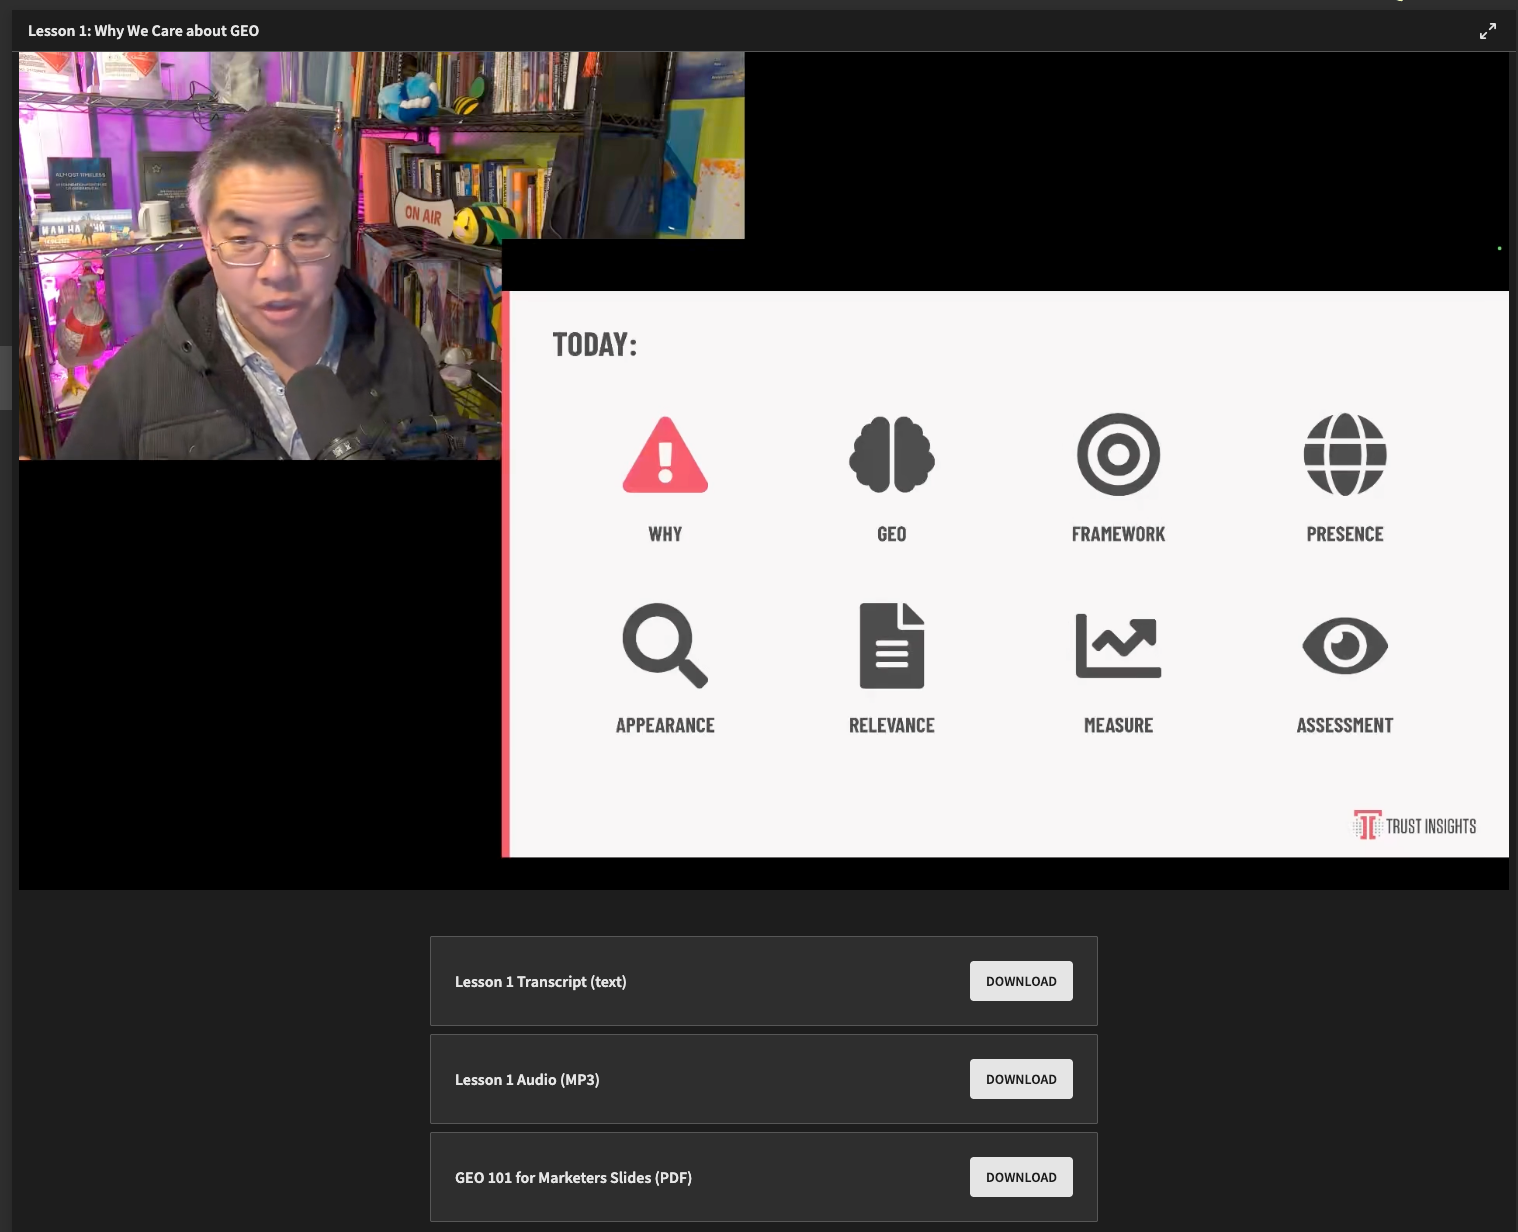
Task: Click the 'TODAY:' slide heading
Action: click(594, 345)
